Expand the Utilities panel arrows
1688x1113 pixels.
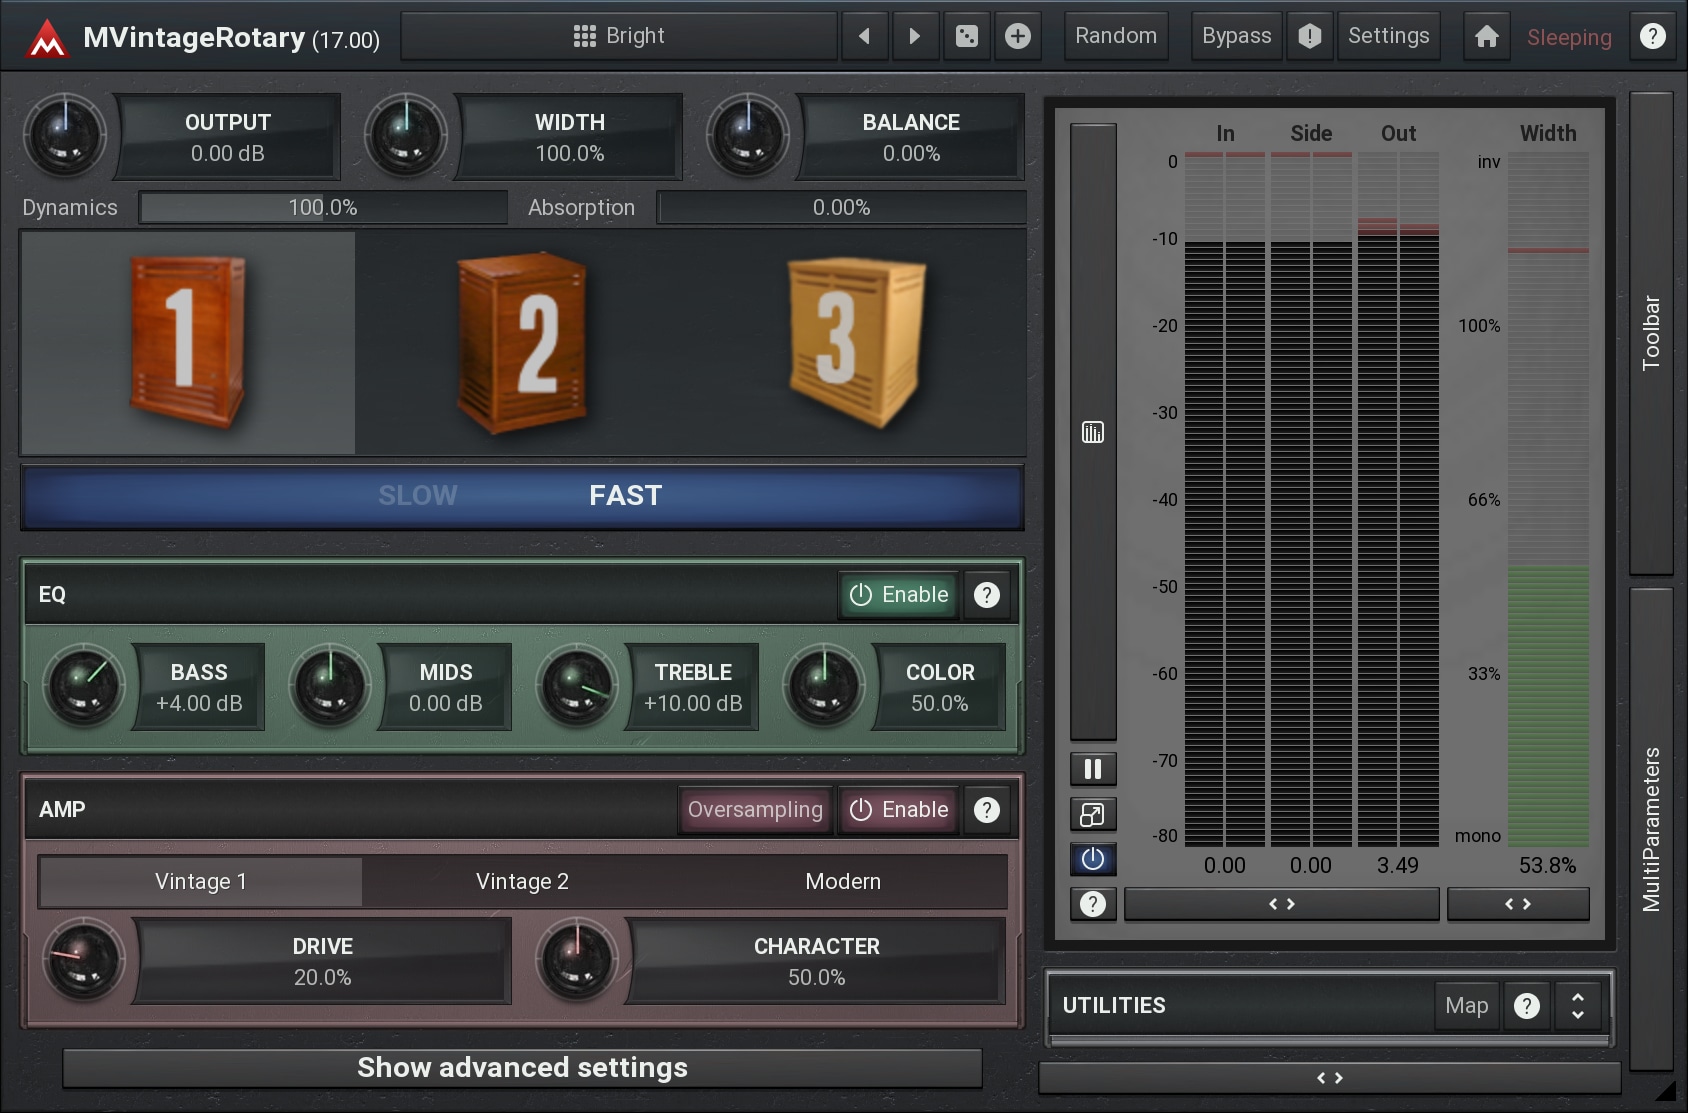pyautogui.click(x=1577, y=1006)
